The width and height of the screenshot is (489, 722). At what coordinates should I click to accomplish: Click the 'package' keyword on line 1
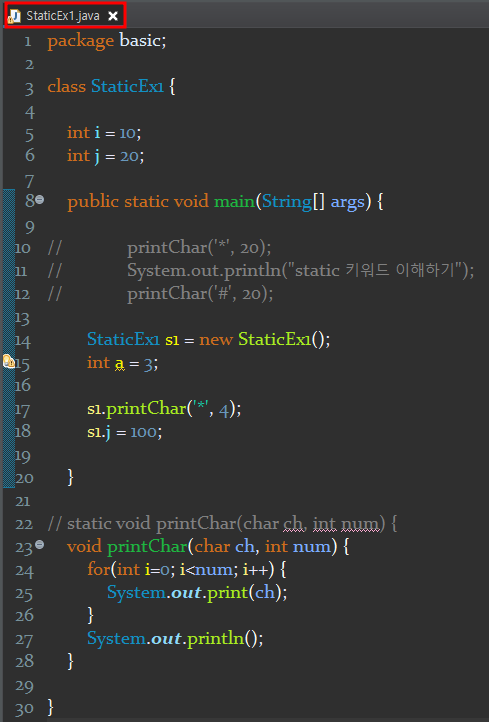(x=81, y=41)
